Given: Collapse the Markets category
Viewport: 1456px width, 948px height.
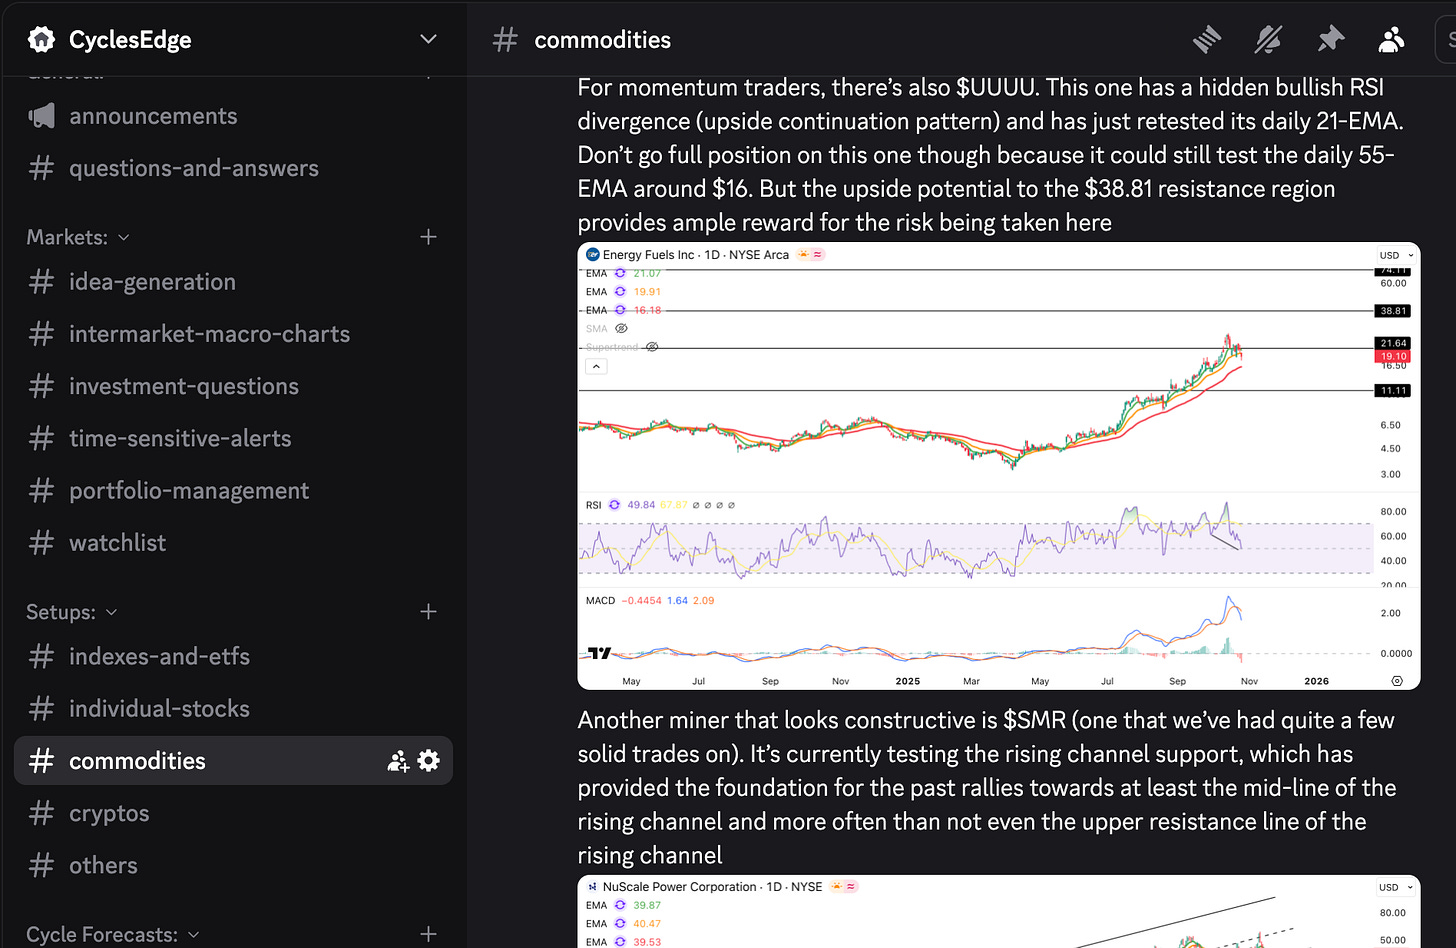Looking at the screenshot, I should [x=124, y=237].
